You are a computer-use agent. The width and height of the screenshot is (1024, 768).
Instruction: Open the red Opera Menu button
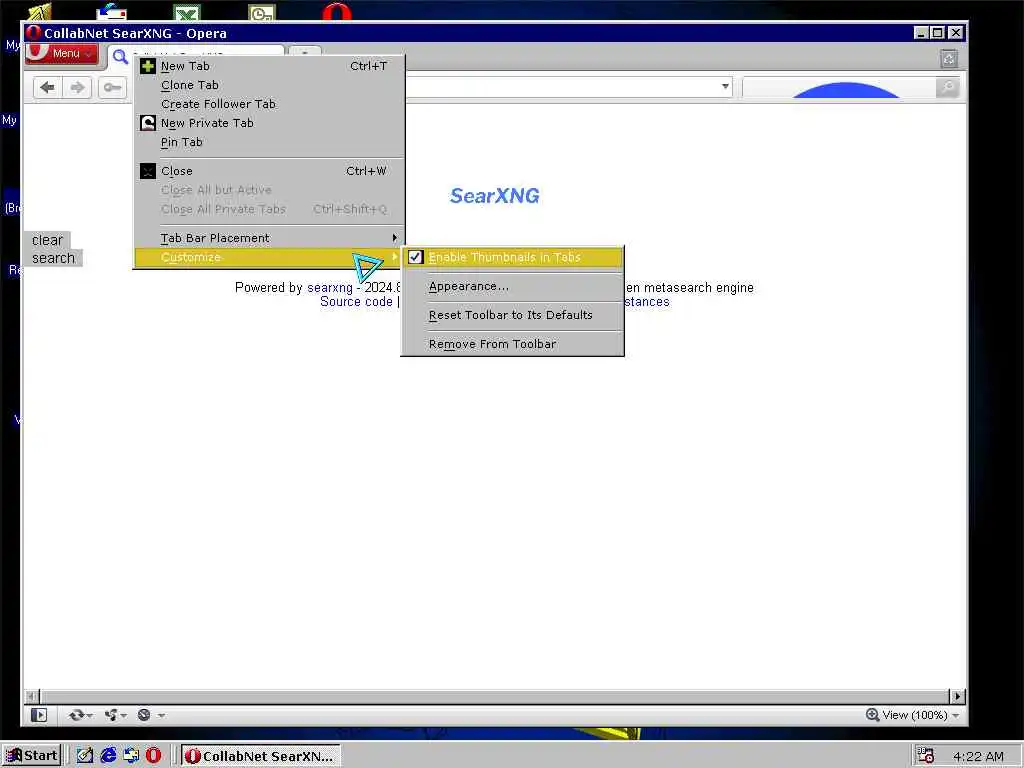pyautogui.click(x=62, y=54)
